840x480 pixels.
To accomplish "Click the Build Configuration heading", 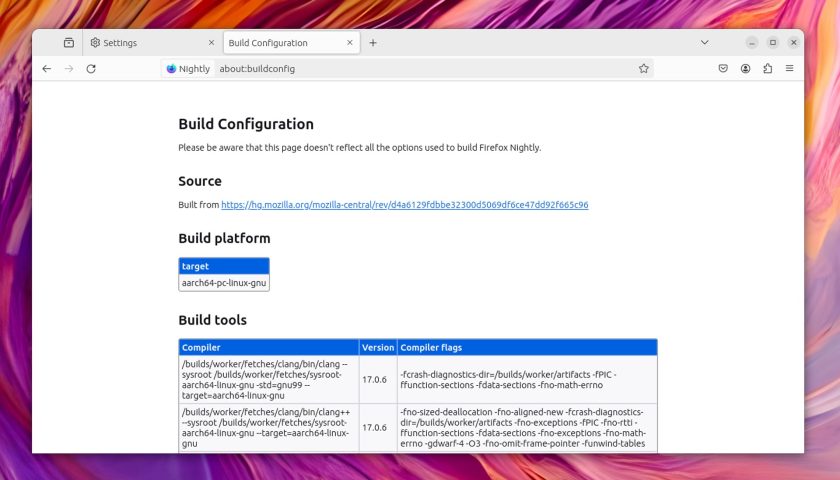I will pos(246,124).
